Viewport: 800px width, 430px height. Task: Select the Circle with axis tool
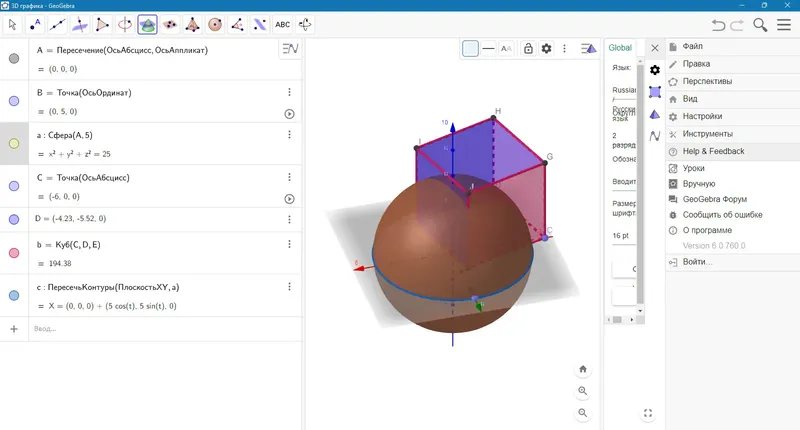click(x=124, y=24)
